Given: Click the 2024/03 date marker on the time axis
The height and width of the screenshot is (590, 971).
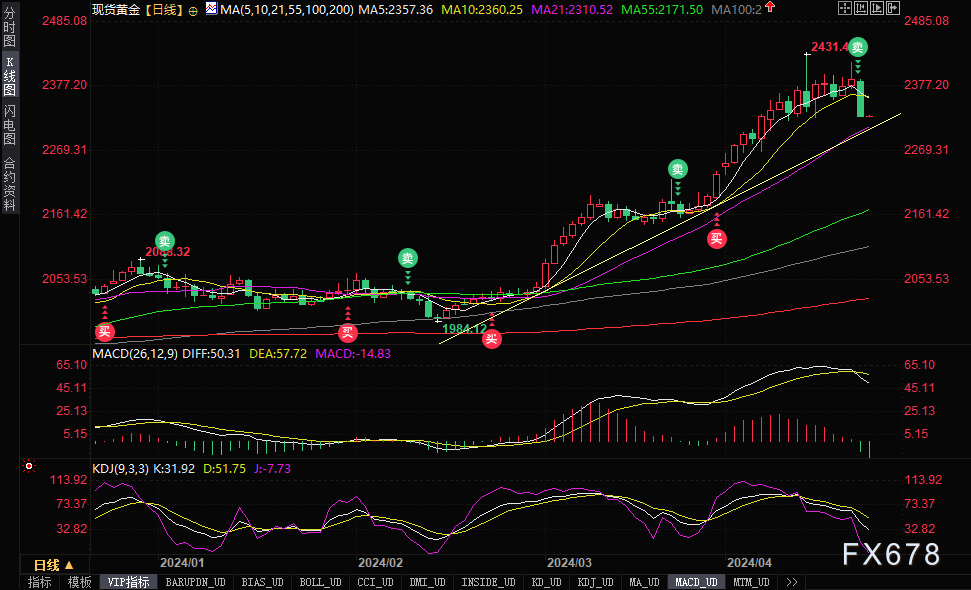Looking at the screenshot, I should coord(569,564).
